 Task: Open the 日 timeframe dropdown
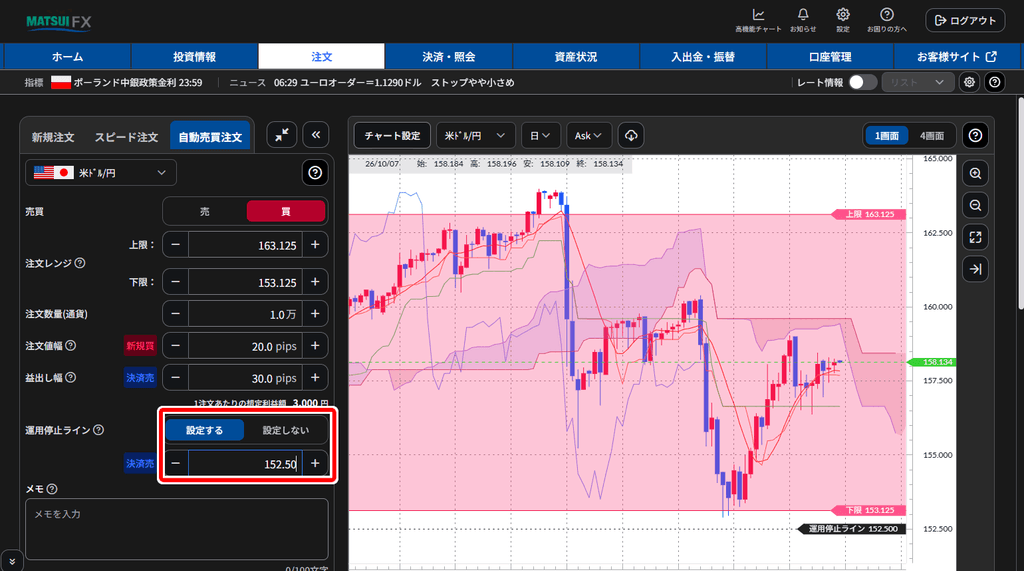click(x=540, y=135)
